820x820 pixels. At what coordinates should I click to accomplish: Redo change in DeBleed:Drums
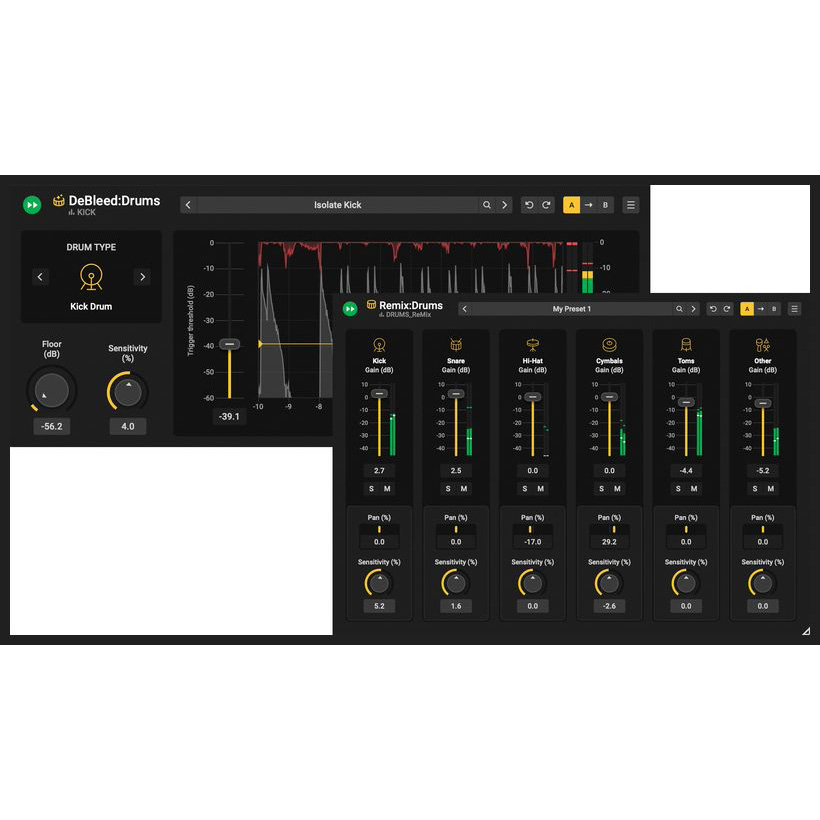click(x=546, y=205)
